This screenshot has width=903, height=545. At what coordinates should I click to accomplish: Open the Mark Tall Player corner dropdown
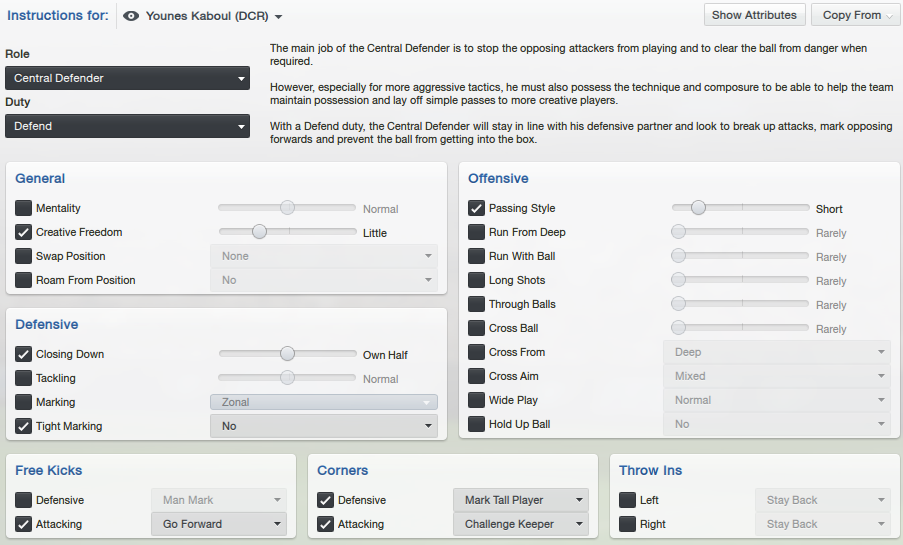click(x=521, y=500)
